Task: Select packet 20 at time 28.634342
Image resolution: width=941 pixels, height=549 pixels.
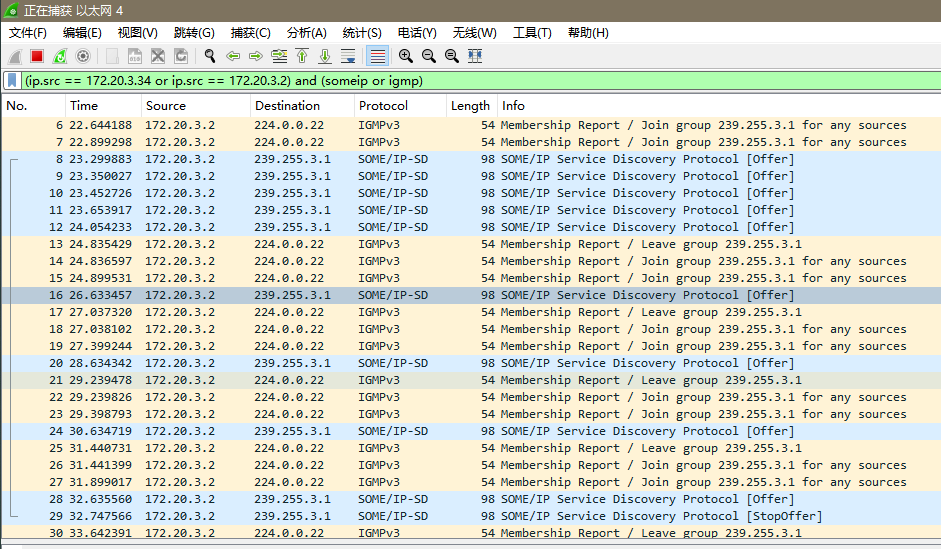Action: (x=471, y=363)
